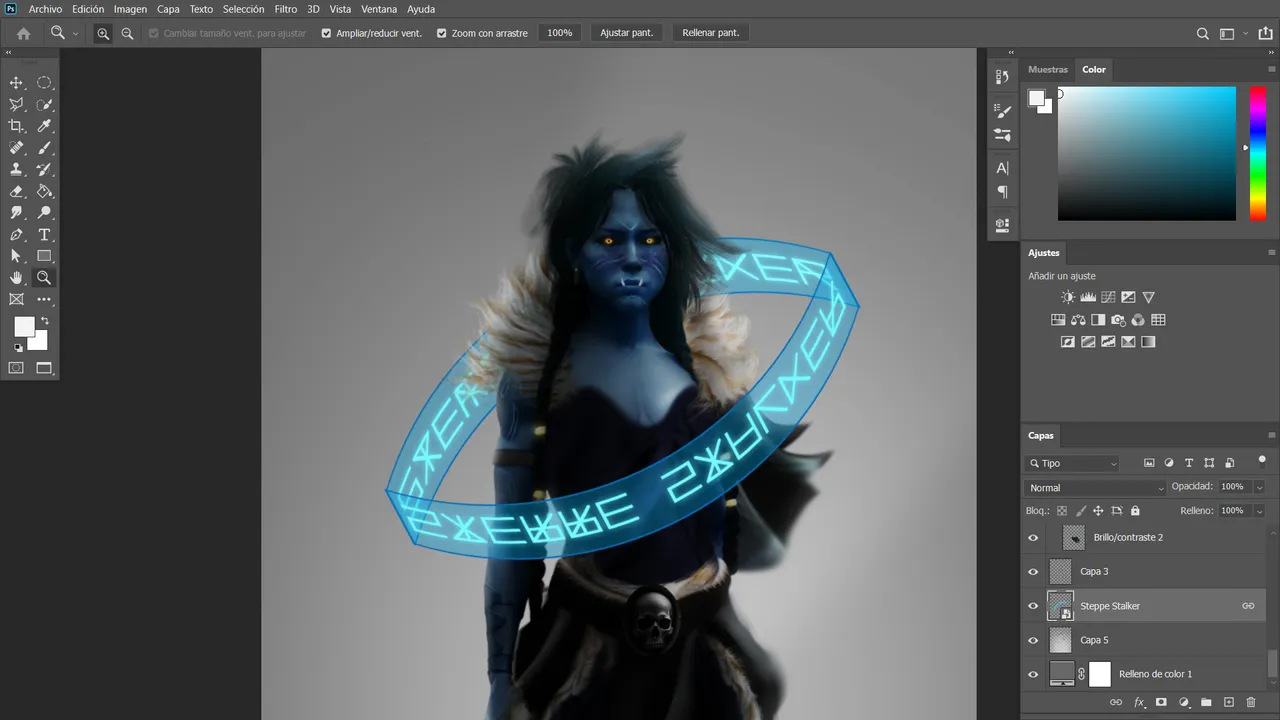Click the vertical hue spectrum slider
Image resolution: width=1280 pixels, height=720 pixels.
pyautogui.click(x=1257, y=153)
